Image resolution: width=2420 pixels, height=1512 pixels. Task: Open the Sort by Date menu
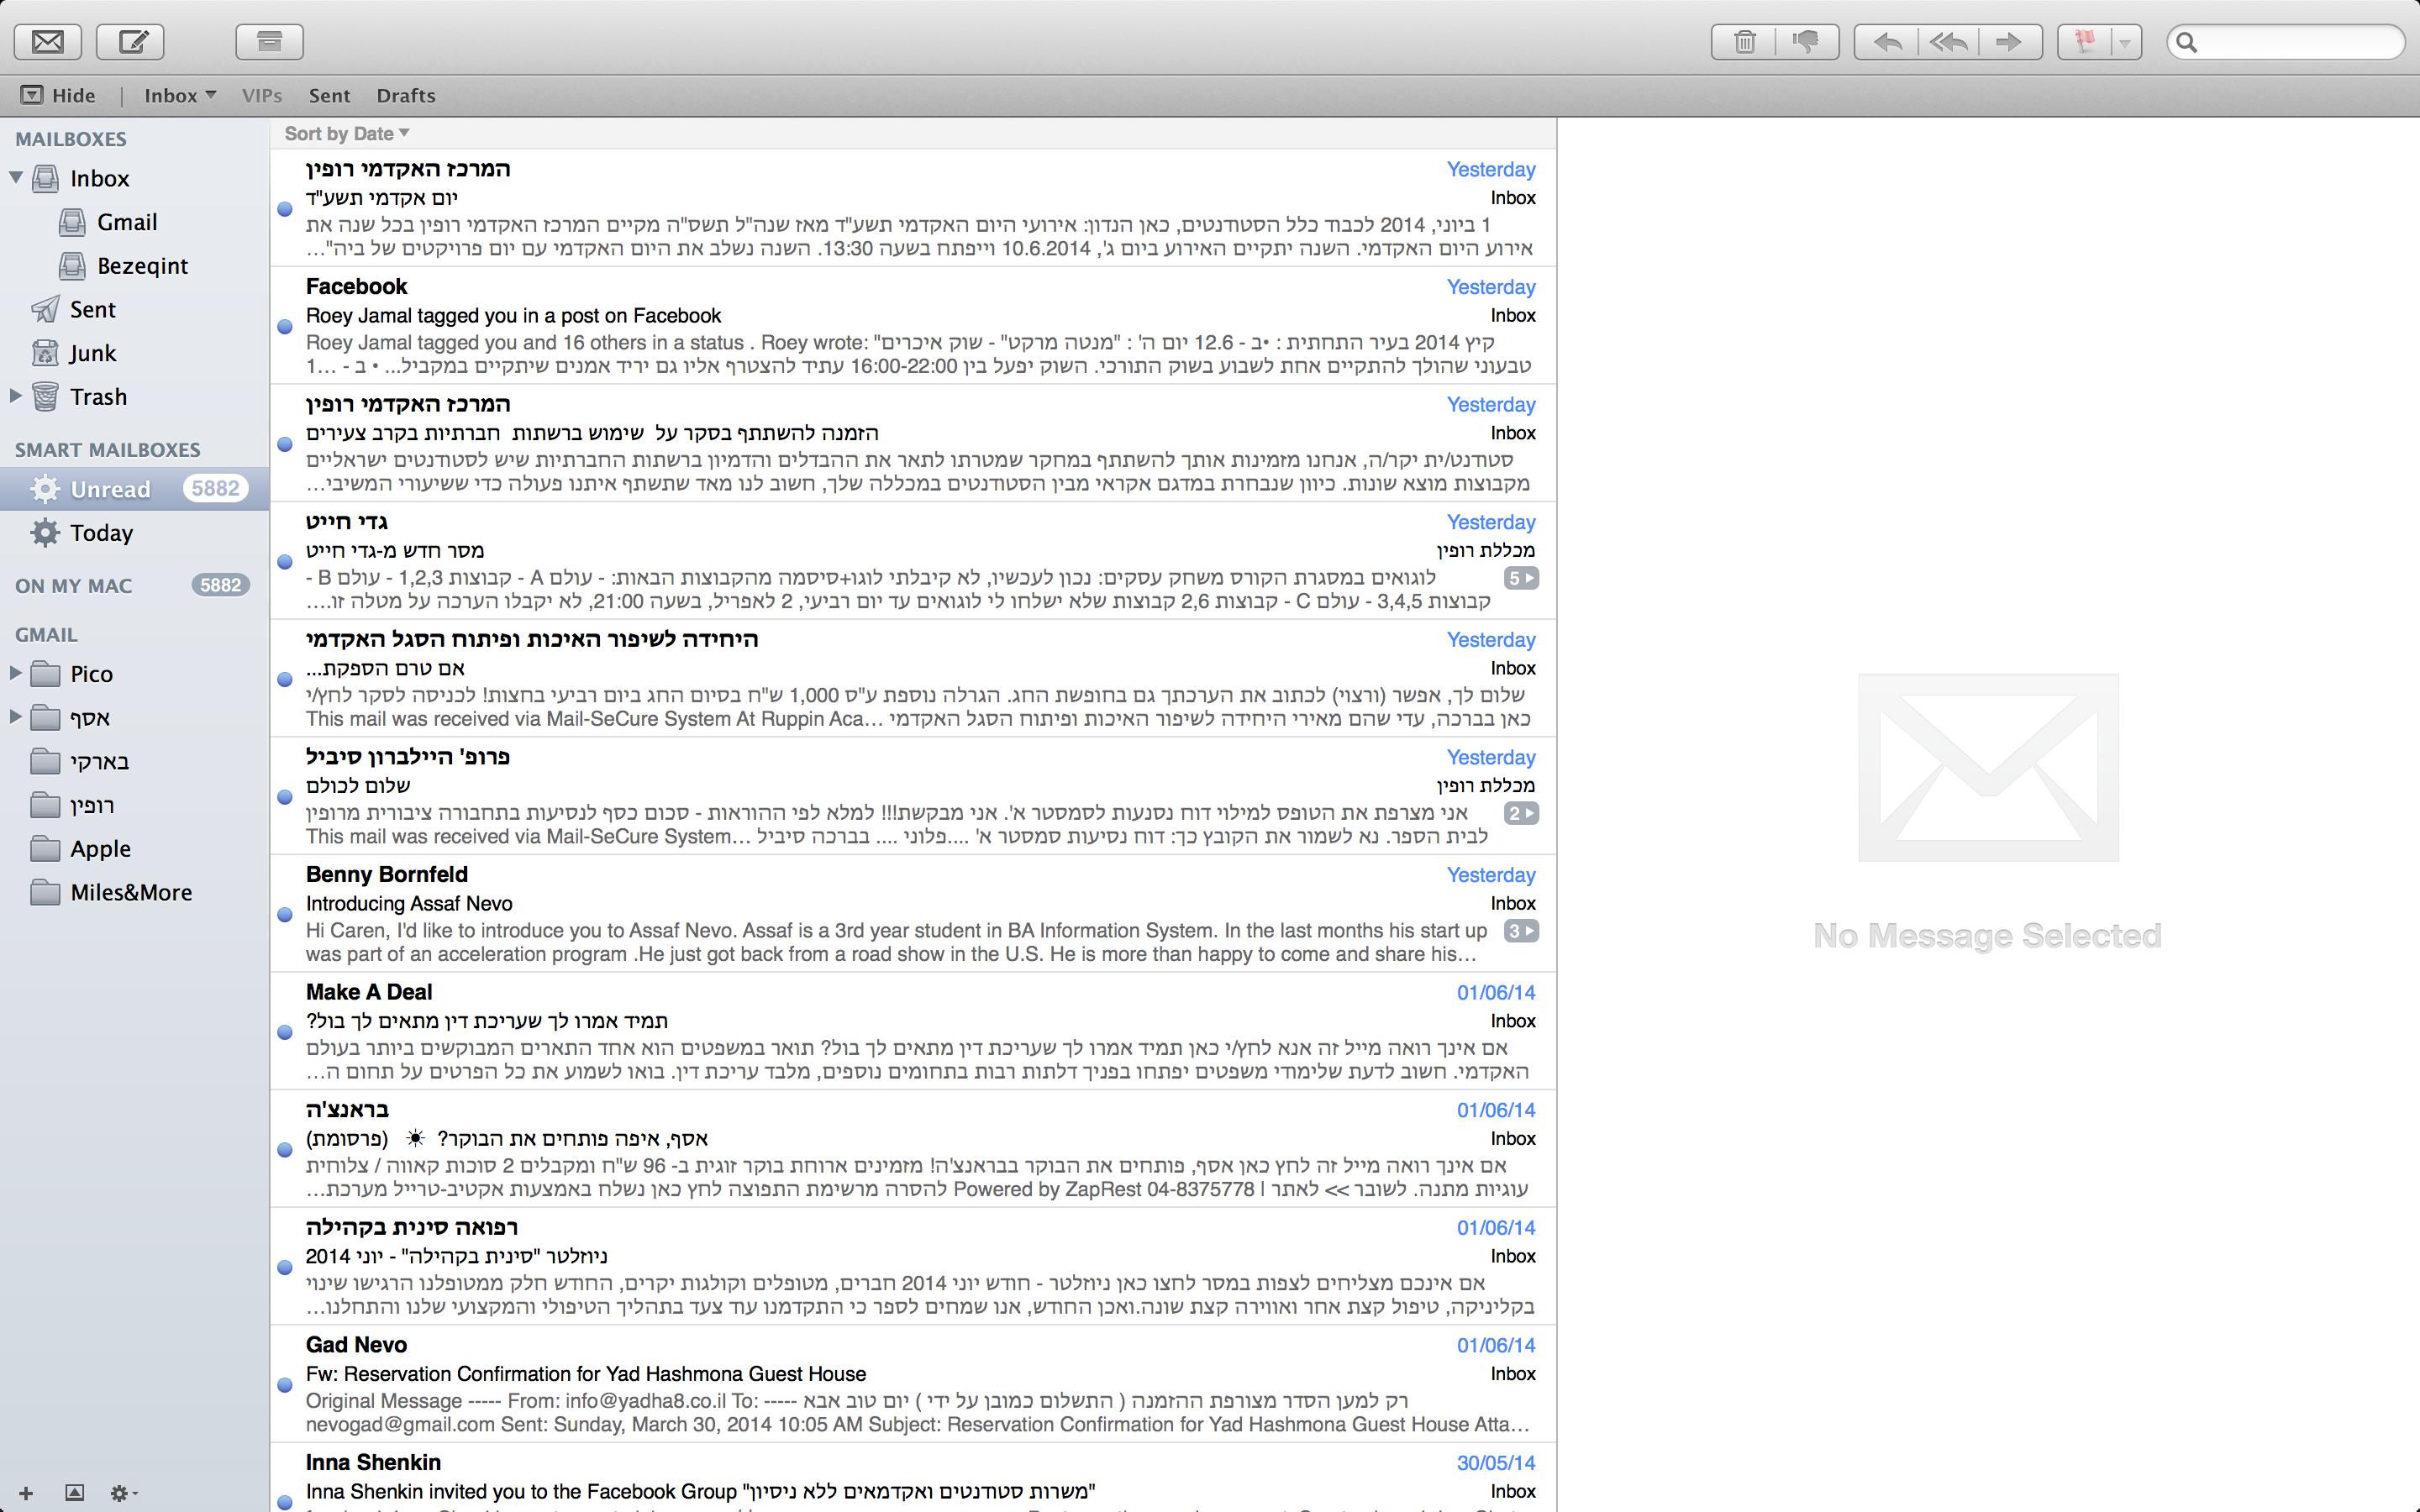pyautogui.click(x=347, y=133)
